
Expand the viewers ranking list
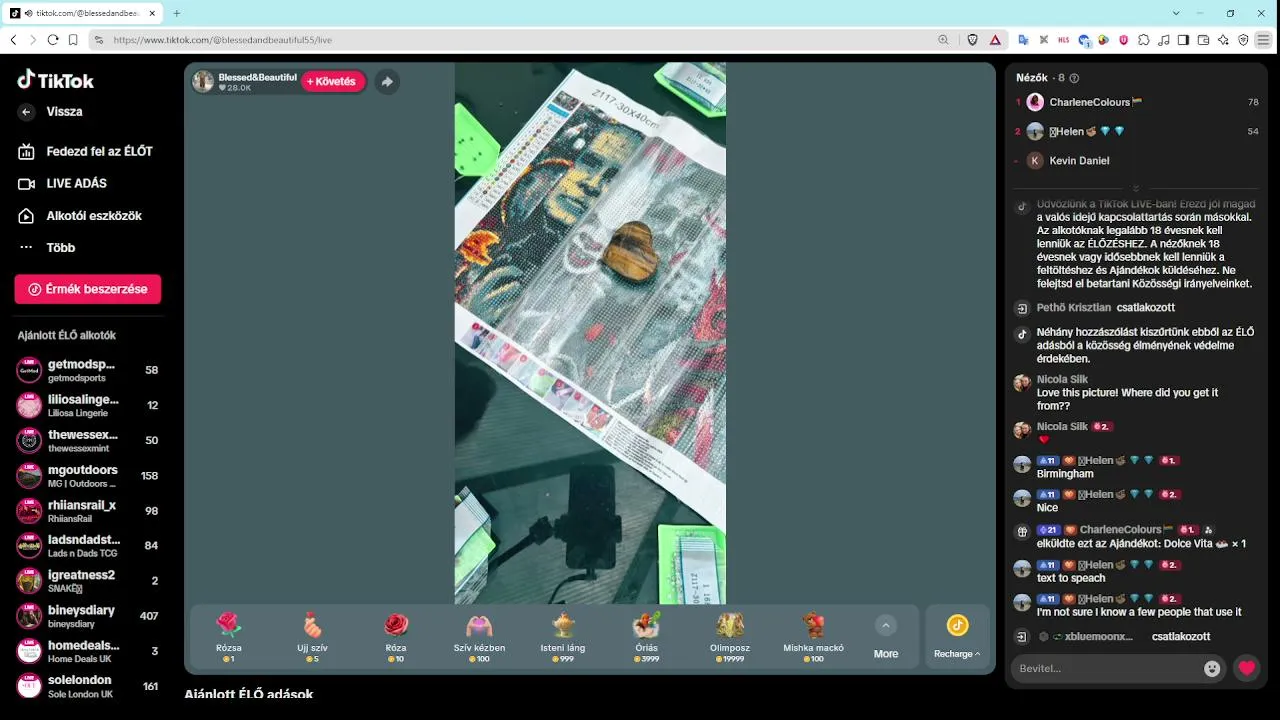pyautogui.click(x=1136, y=188)
